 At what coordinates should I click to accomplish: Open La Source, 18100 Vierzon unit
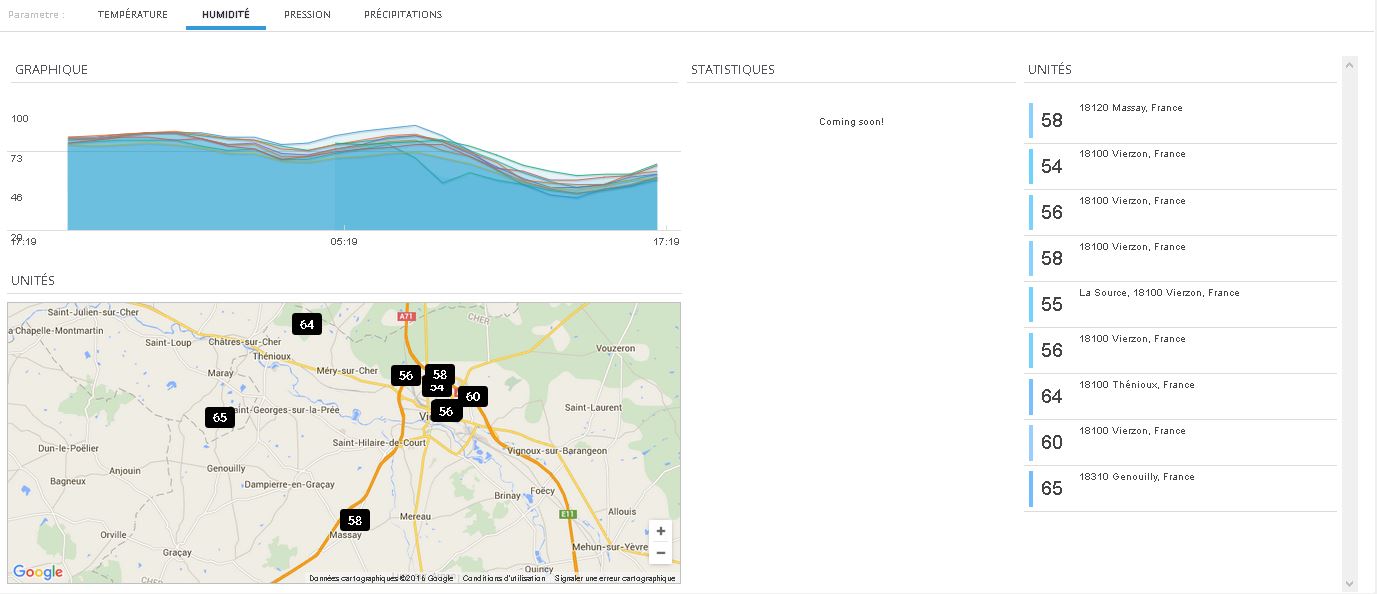coord(1182,305)
